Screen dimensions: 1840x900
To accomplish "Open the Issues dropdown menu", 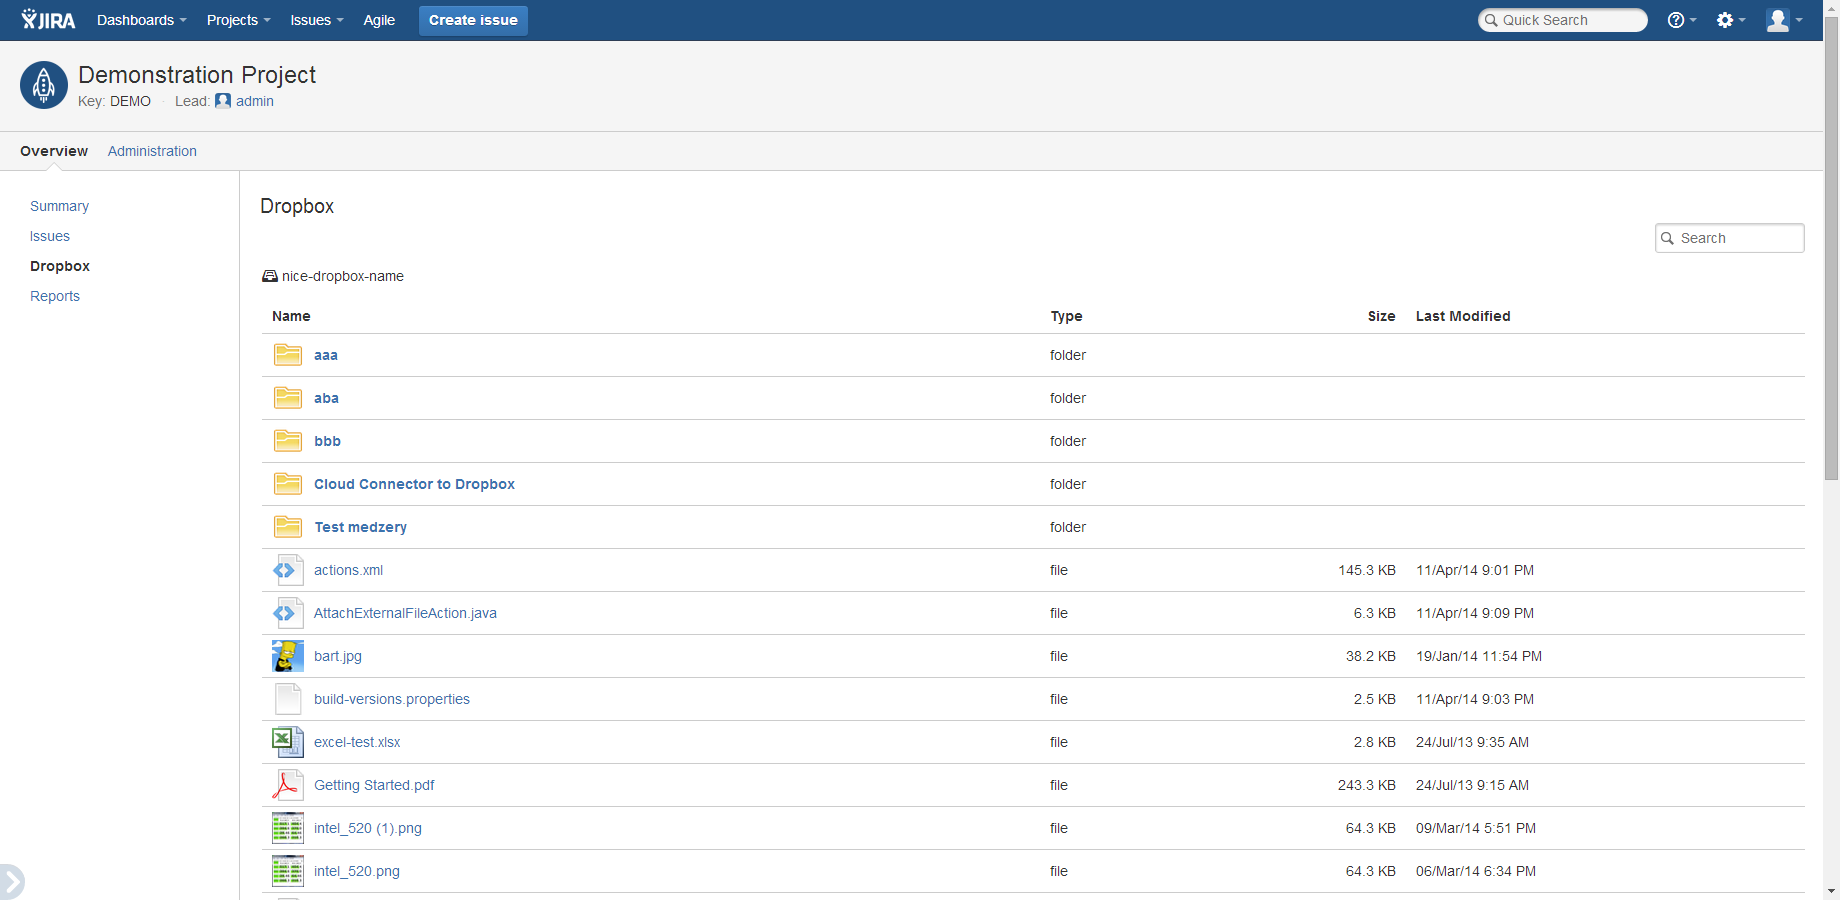I will tap(317, 20).
